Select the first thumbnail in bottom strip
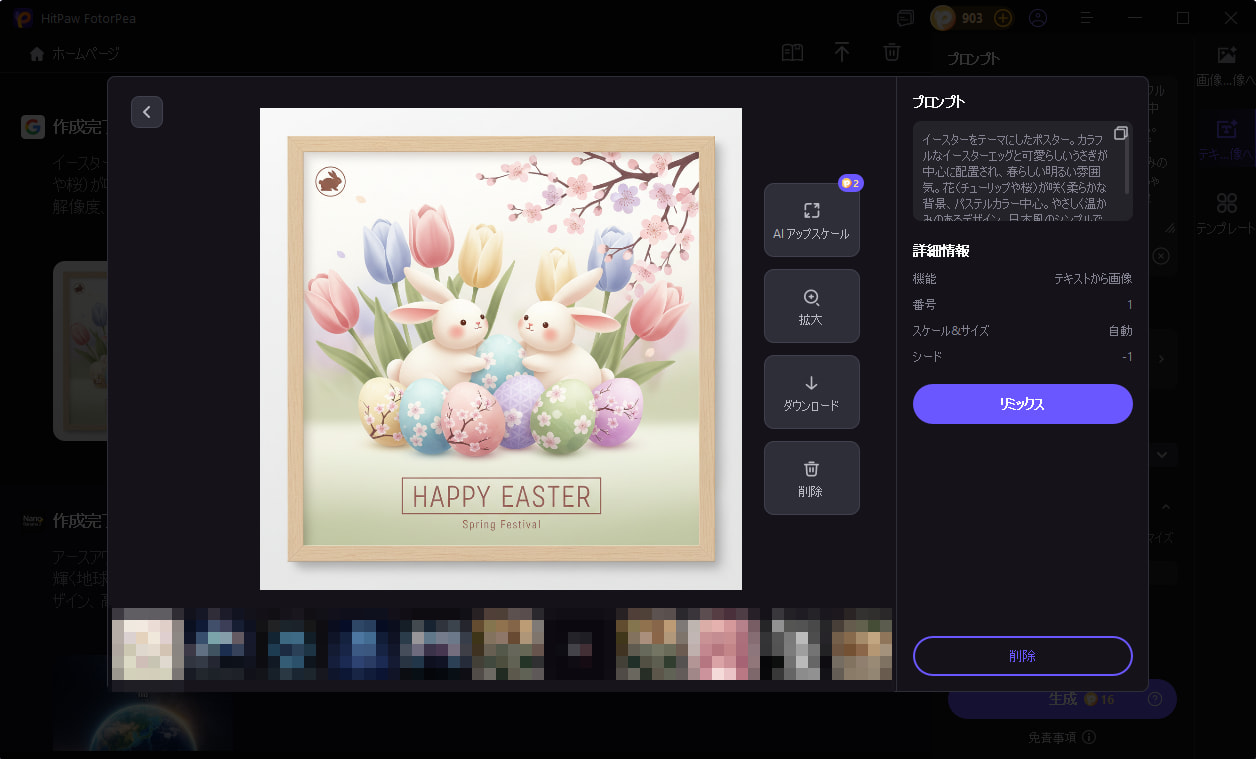Viewport: 1256px width, 759px height. pos(148,644)
